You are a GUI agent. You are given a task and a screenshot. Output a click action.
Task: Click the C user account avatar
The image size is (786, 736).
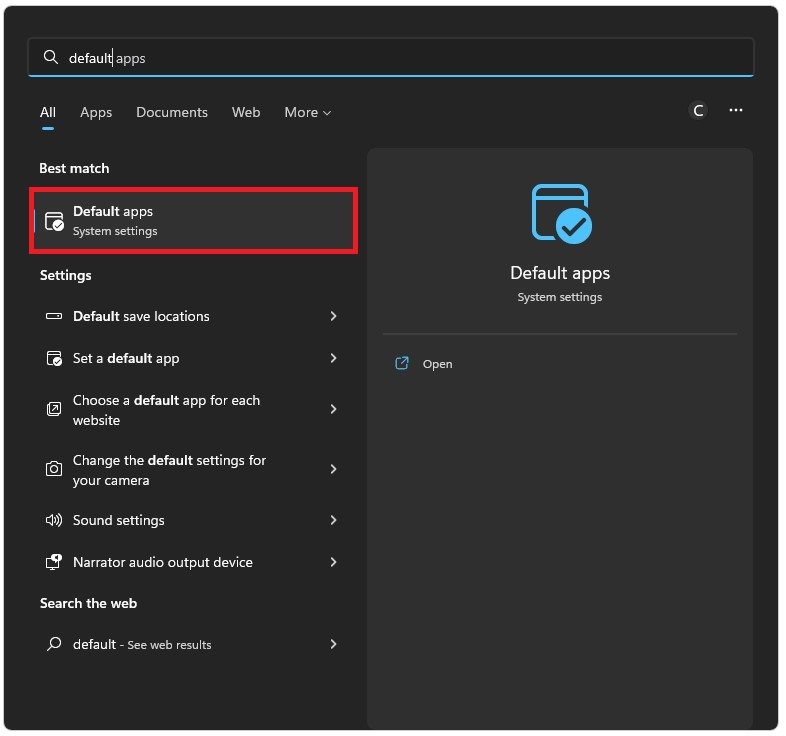click(698, 111)
